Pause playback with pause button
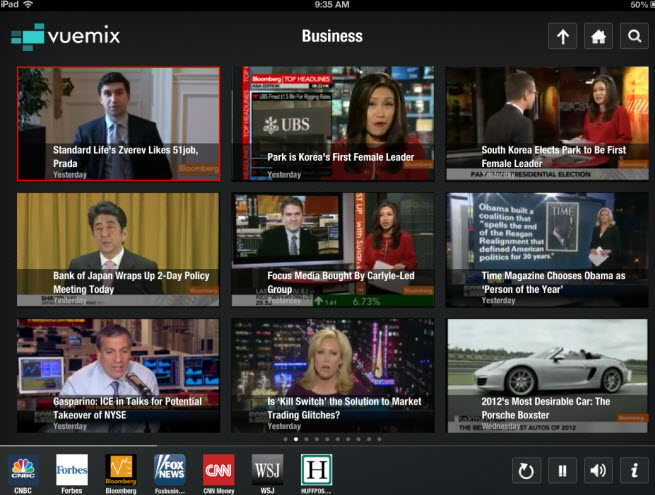The height and width of the screenshot is (495, 655). coord(562,470)
